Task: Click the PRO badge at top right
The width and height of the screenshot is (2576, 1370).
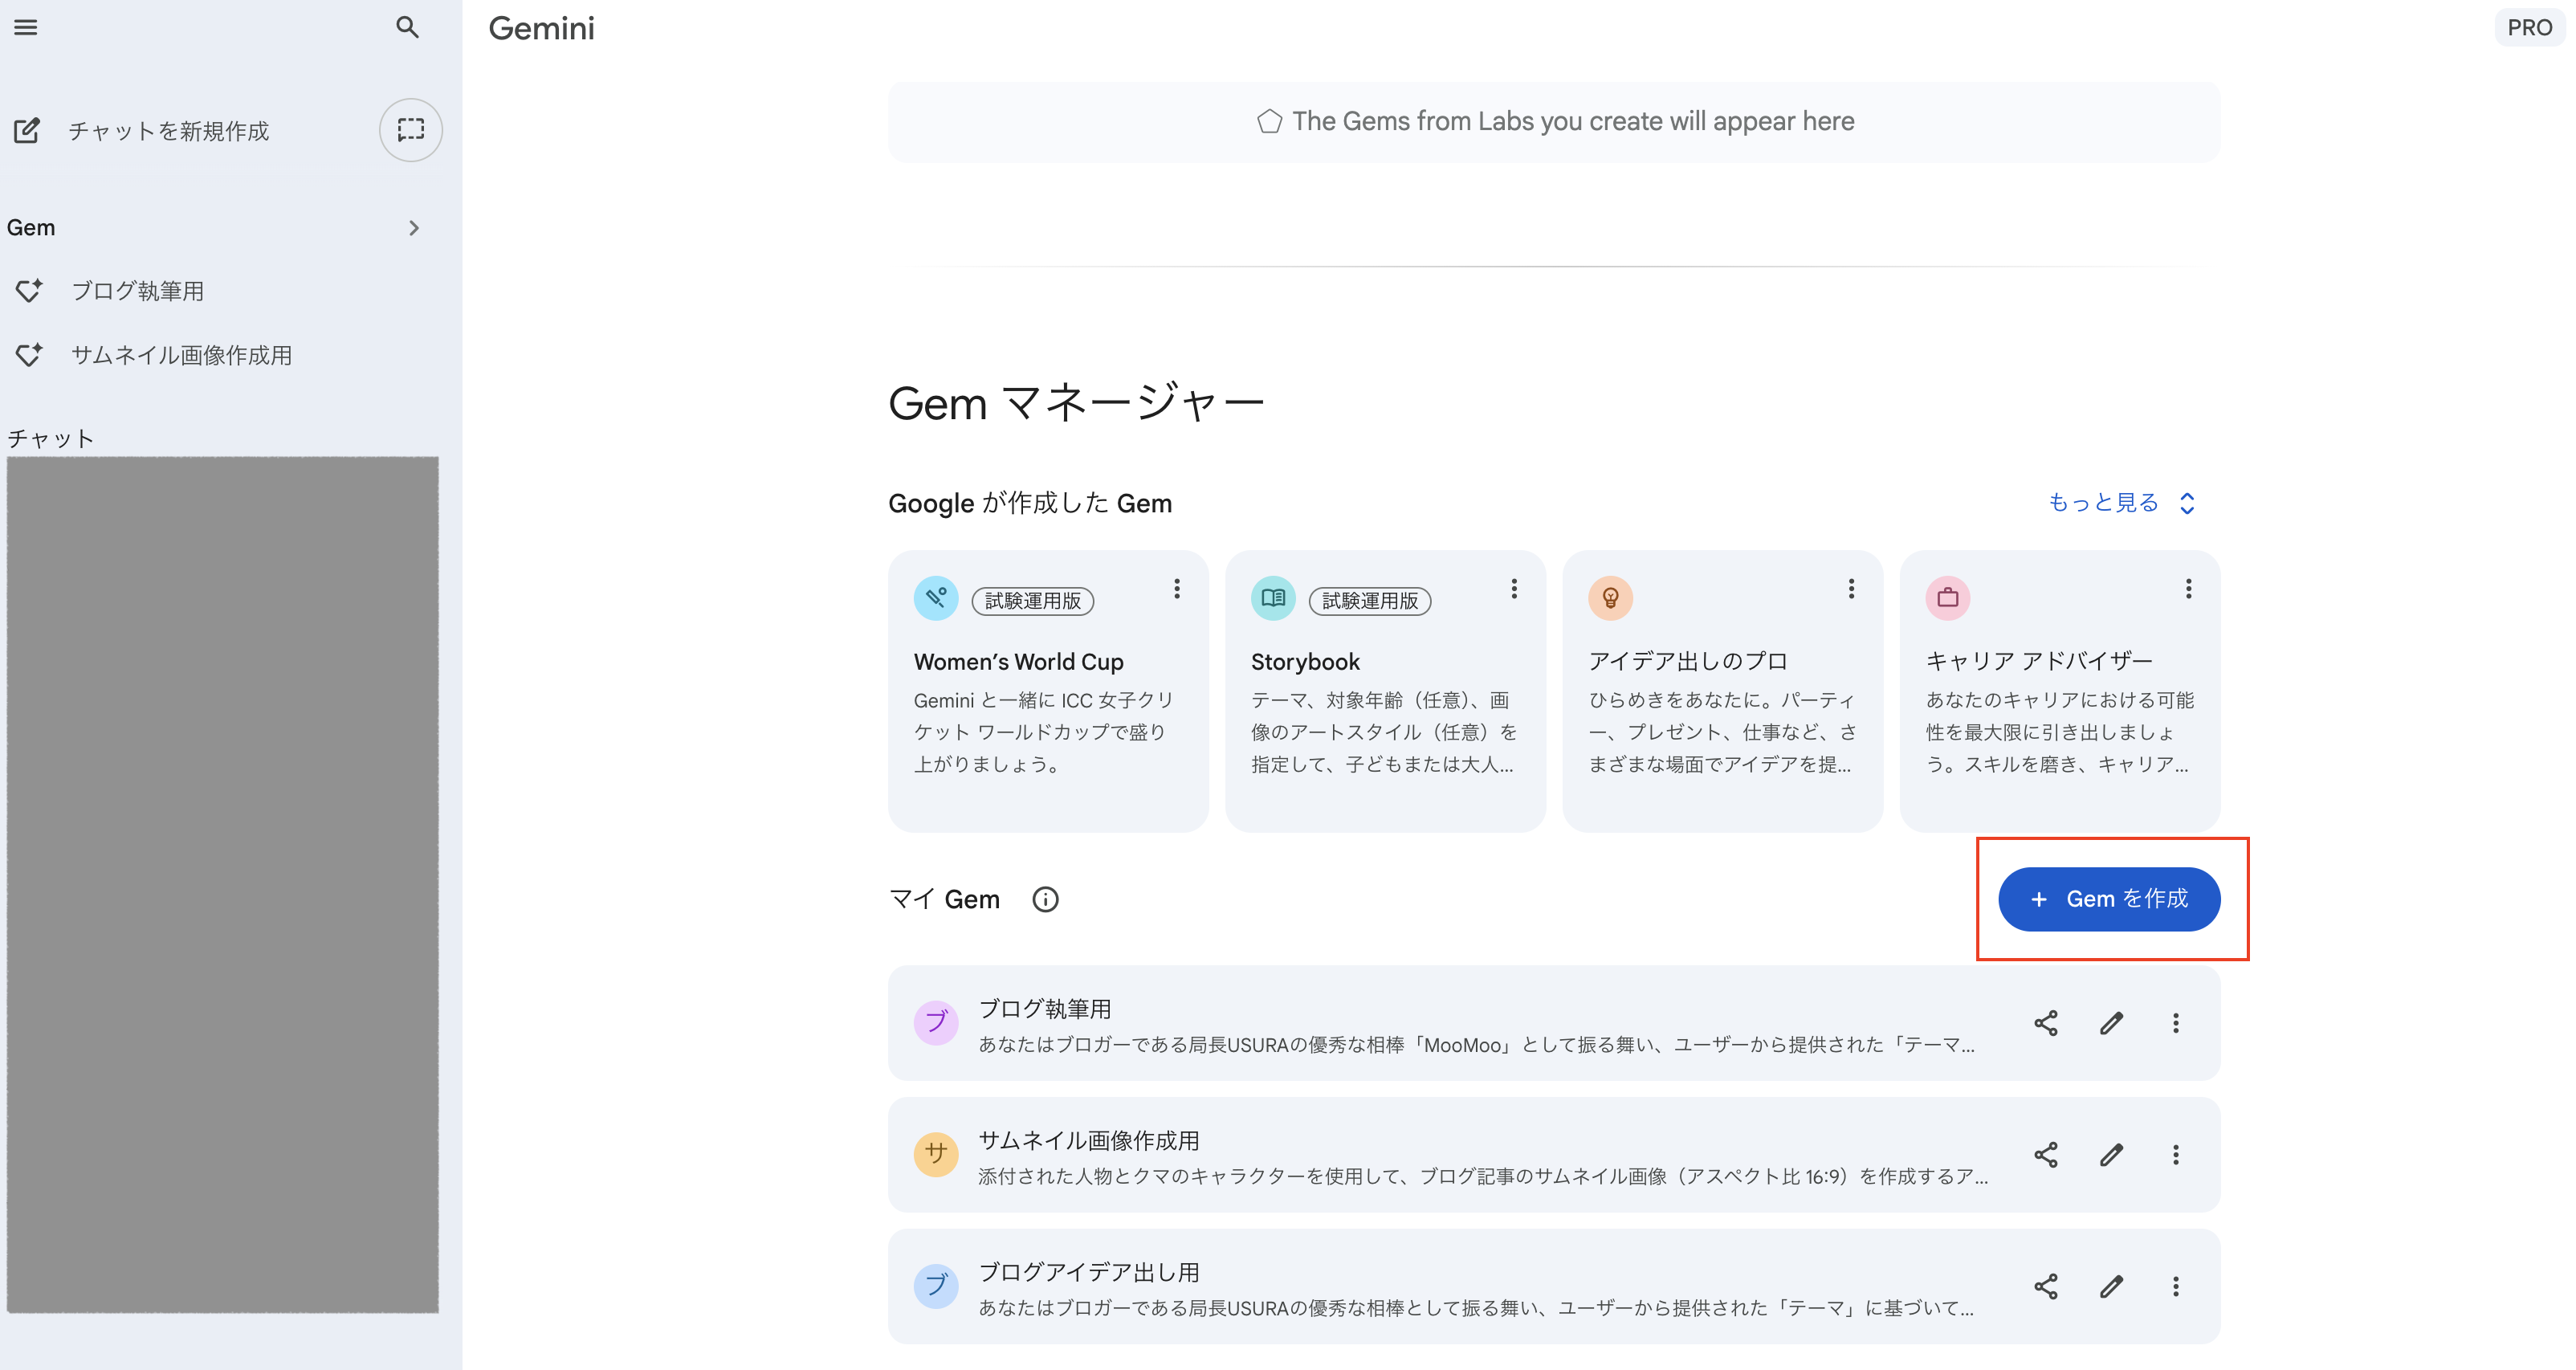Action: [2529, 27]
